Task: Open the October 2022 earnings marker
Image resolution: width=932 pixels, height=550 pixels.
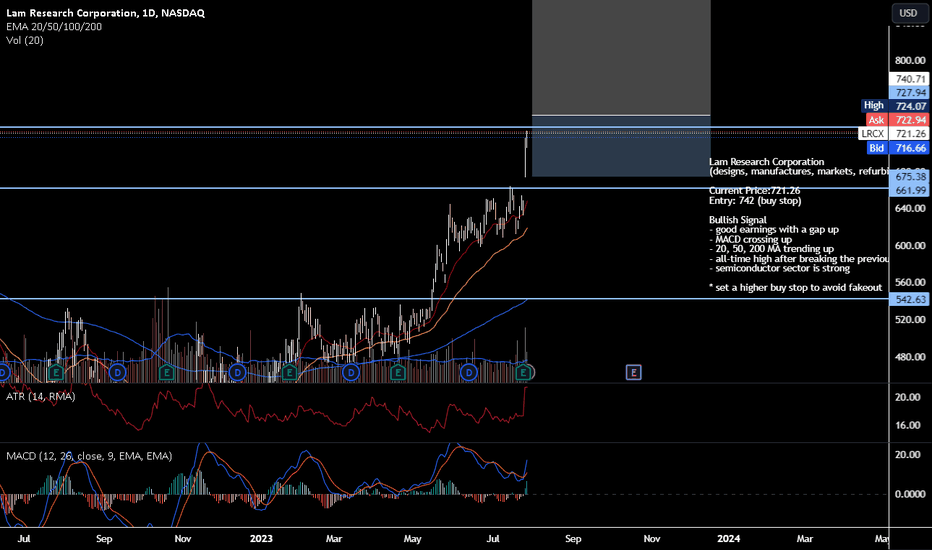Action: (x=166, y=373)
